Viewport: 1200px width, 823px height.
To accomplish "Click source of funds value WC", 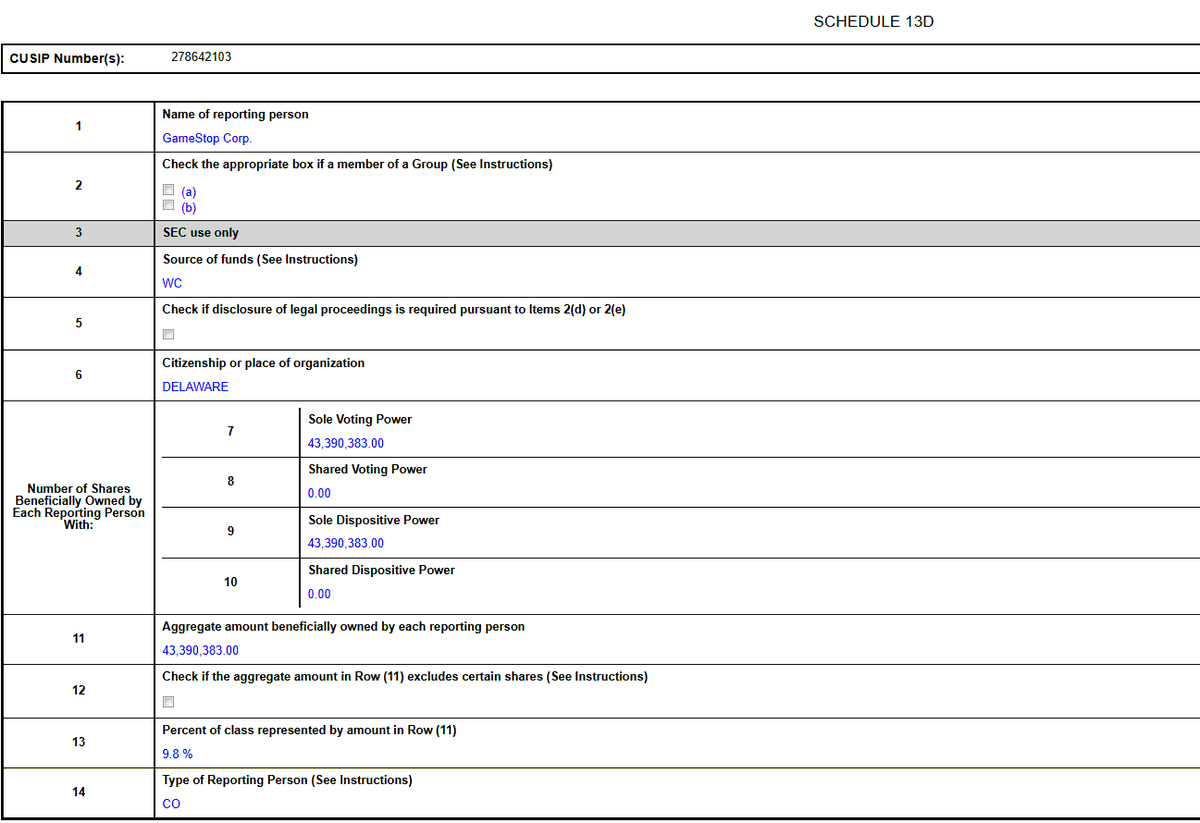I will tap(172, 283).
